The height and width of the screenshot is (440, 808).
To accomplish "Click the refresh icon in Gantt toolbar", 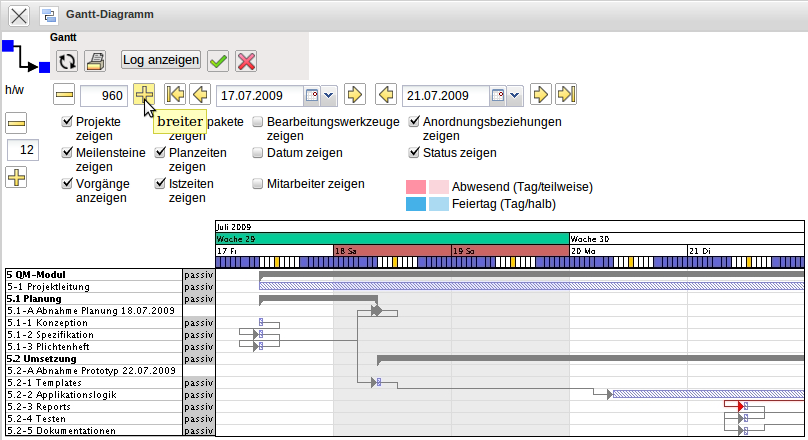I will click(67, 61).
